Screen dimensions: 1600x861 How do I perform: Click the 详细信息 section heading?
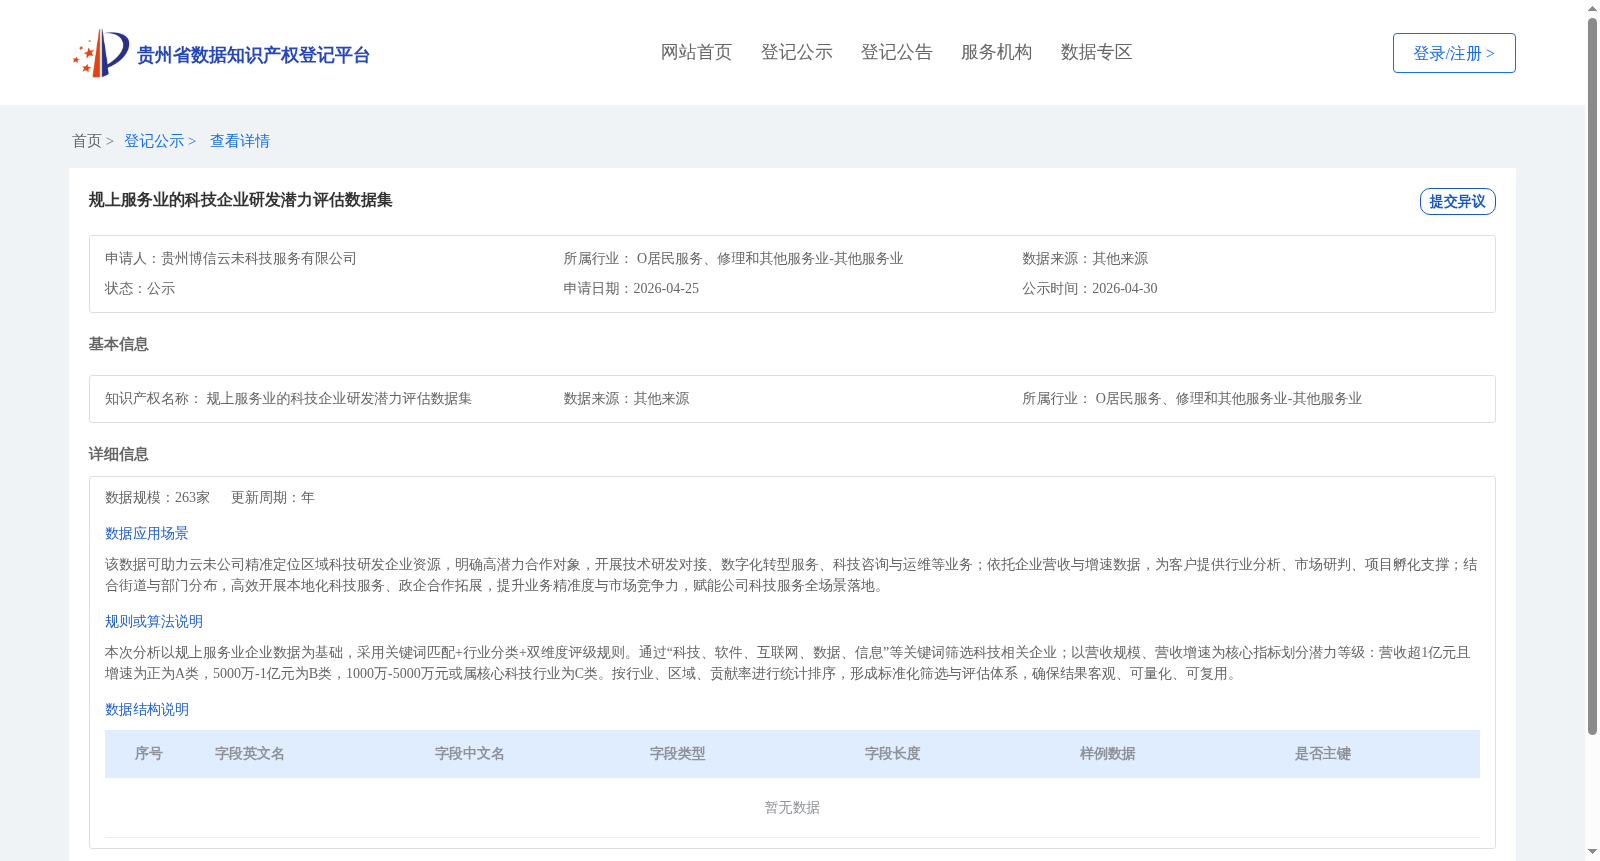coord(118,454)
